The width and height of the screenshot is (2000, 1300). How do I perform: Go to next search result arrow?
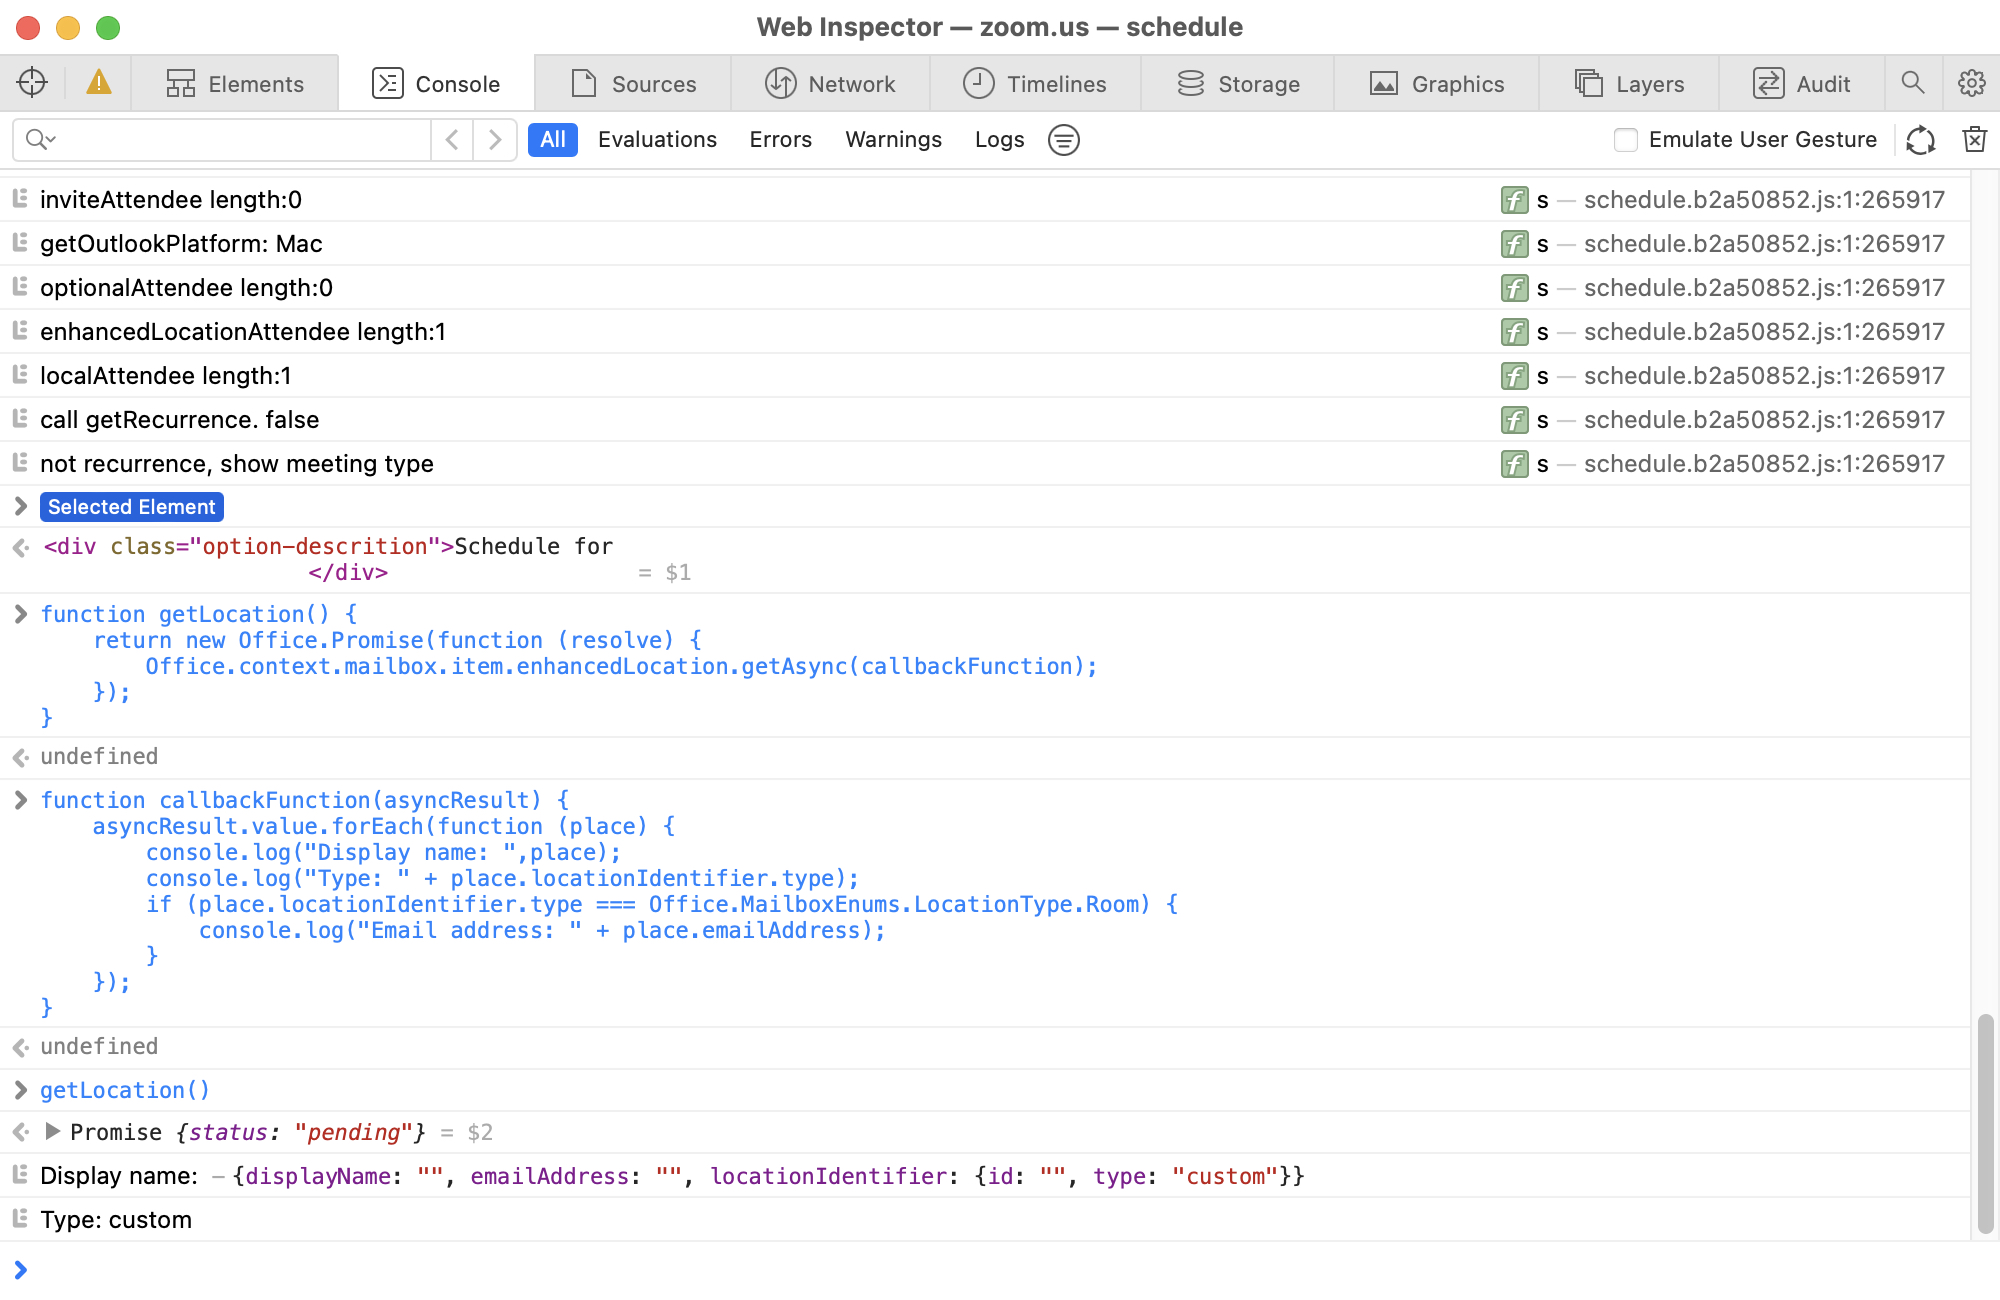point(494,140)
